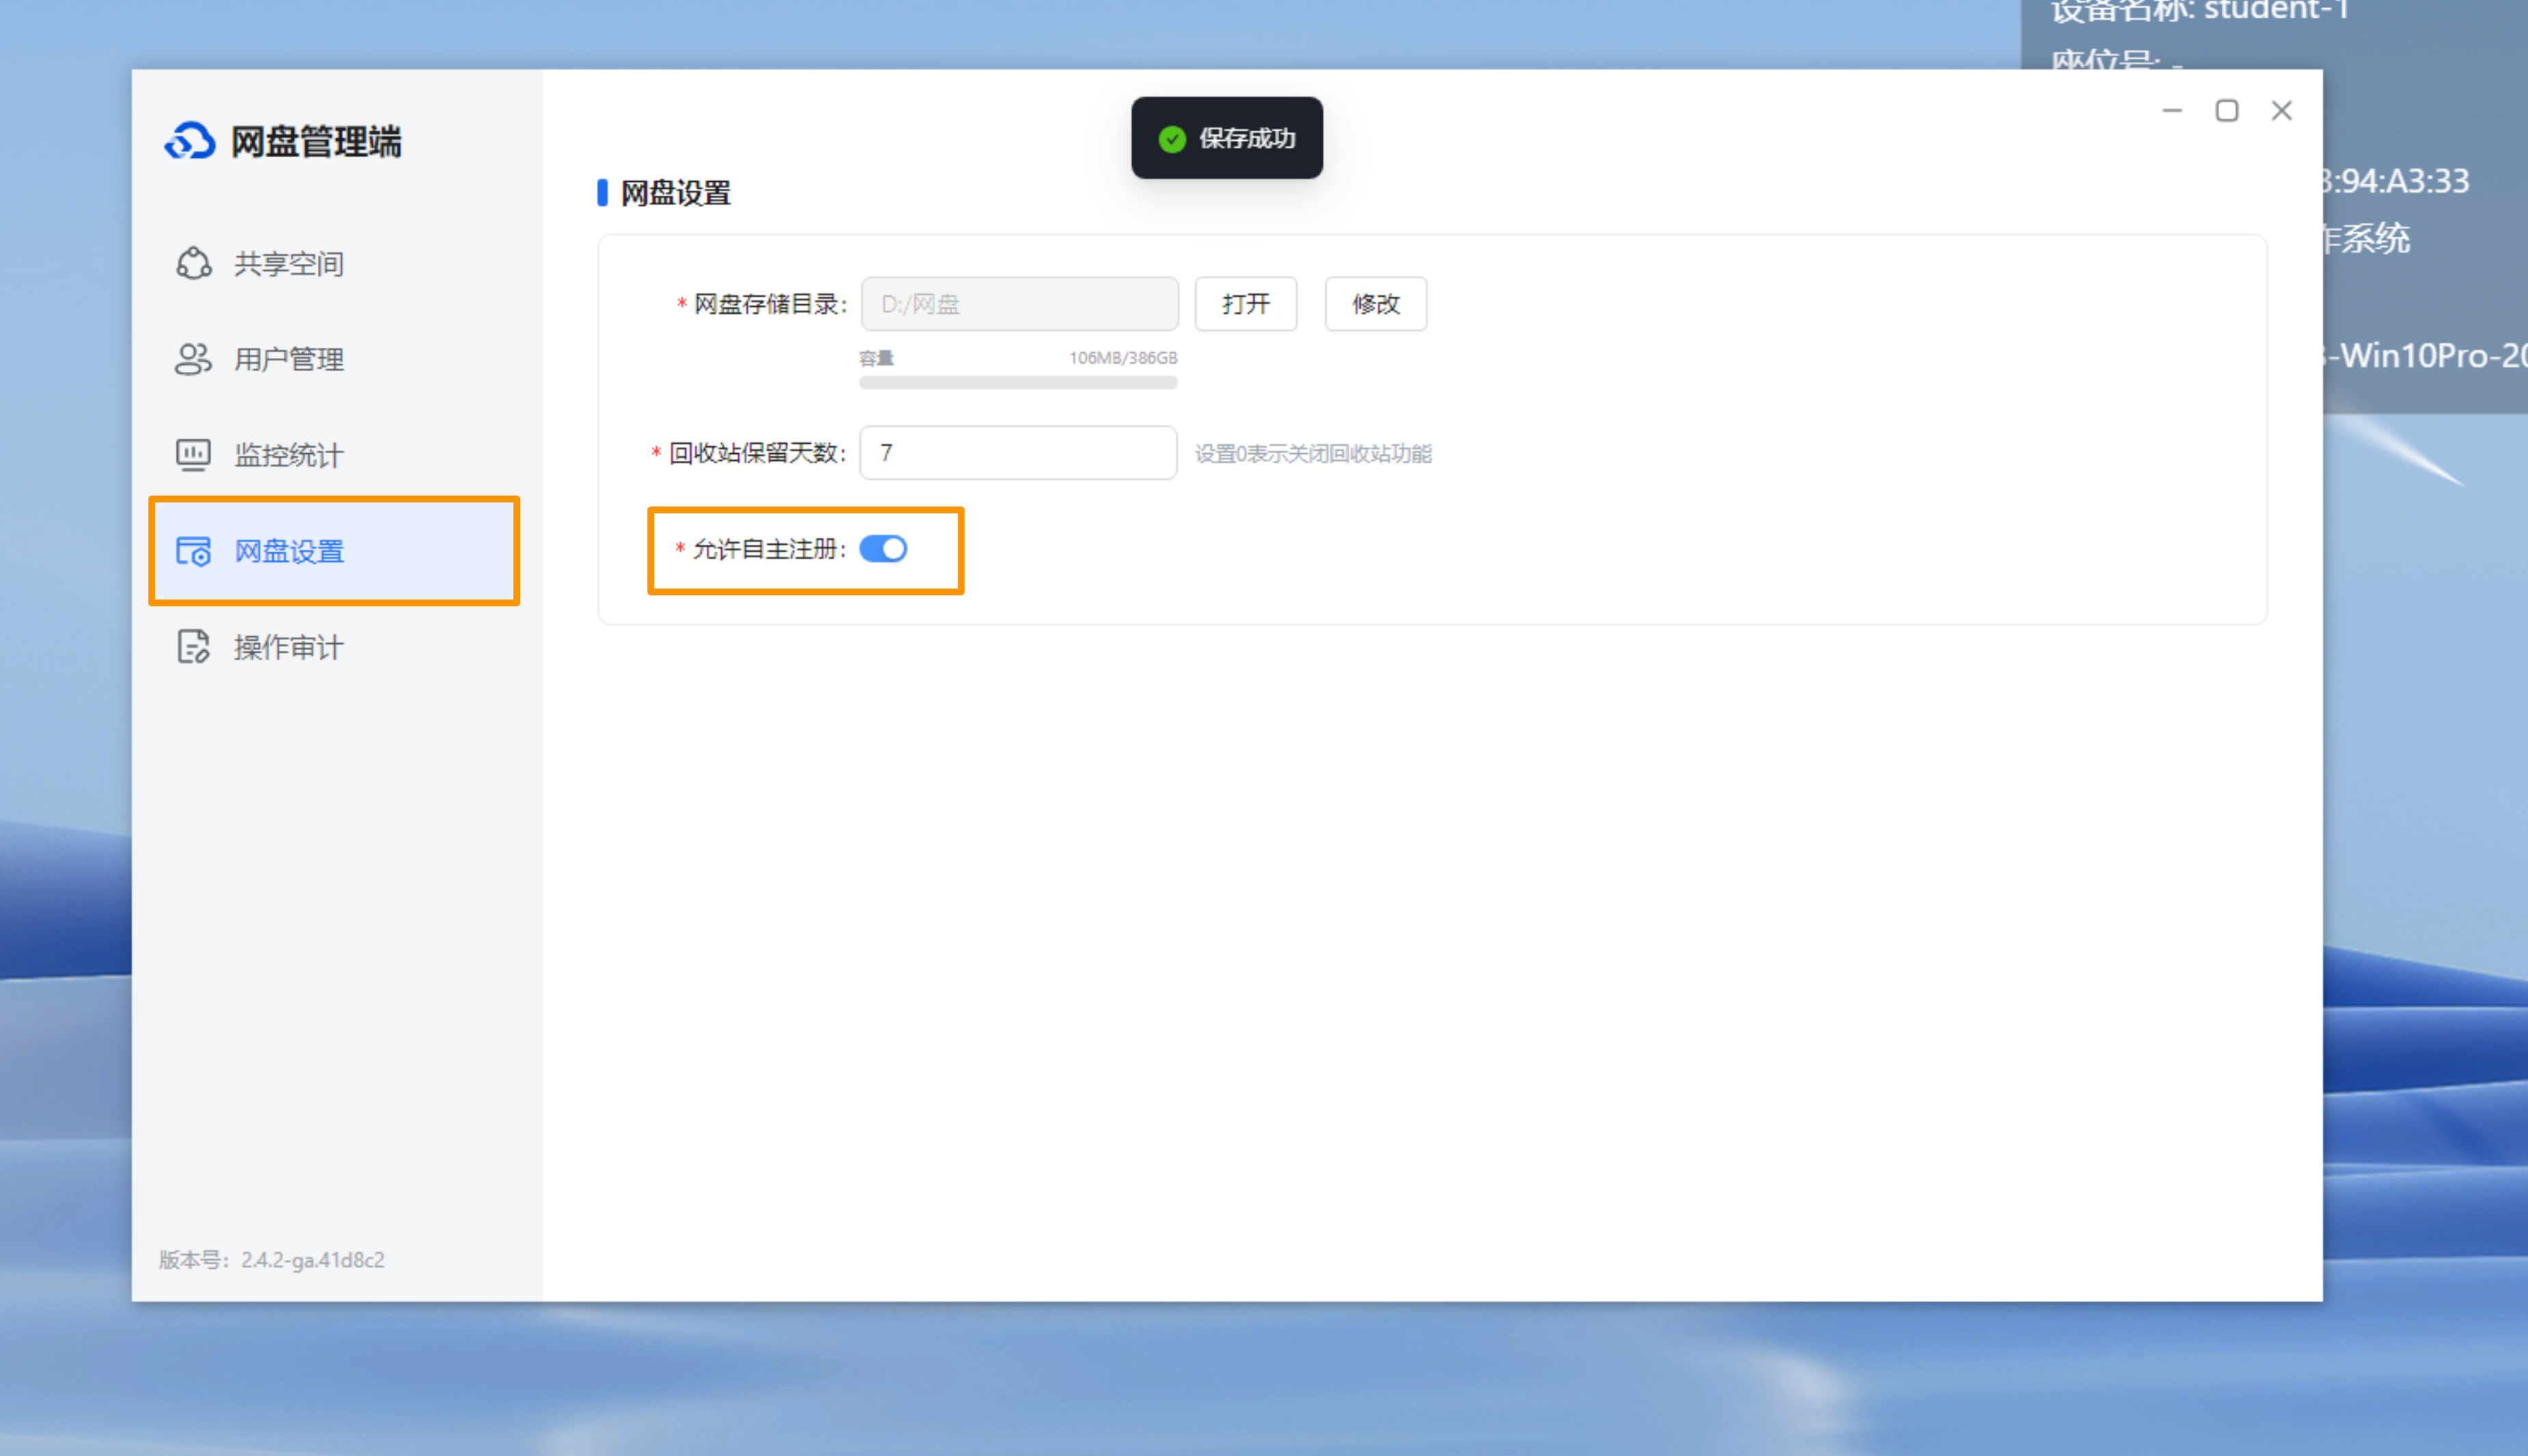Click green checkmark in 保存成功 toast
This screenshot has height=1456, width=2528.
(x=1172, y=139)
